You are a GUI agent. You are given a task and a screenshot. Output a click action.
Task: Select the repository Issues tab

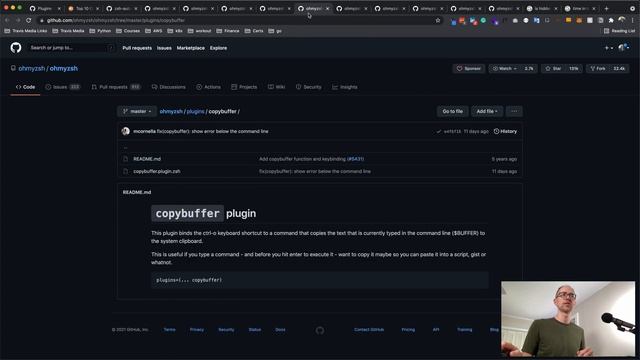click(63, 87)
